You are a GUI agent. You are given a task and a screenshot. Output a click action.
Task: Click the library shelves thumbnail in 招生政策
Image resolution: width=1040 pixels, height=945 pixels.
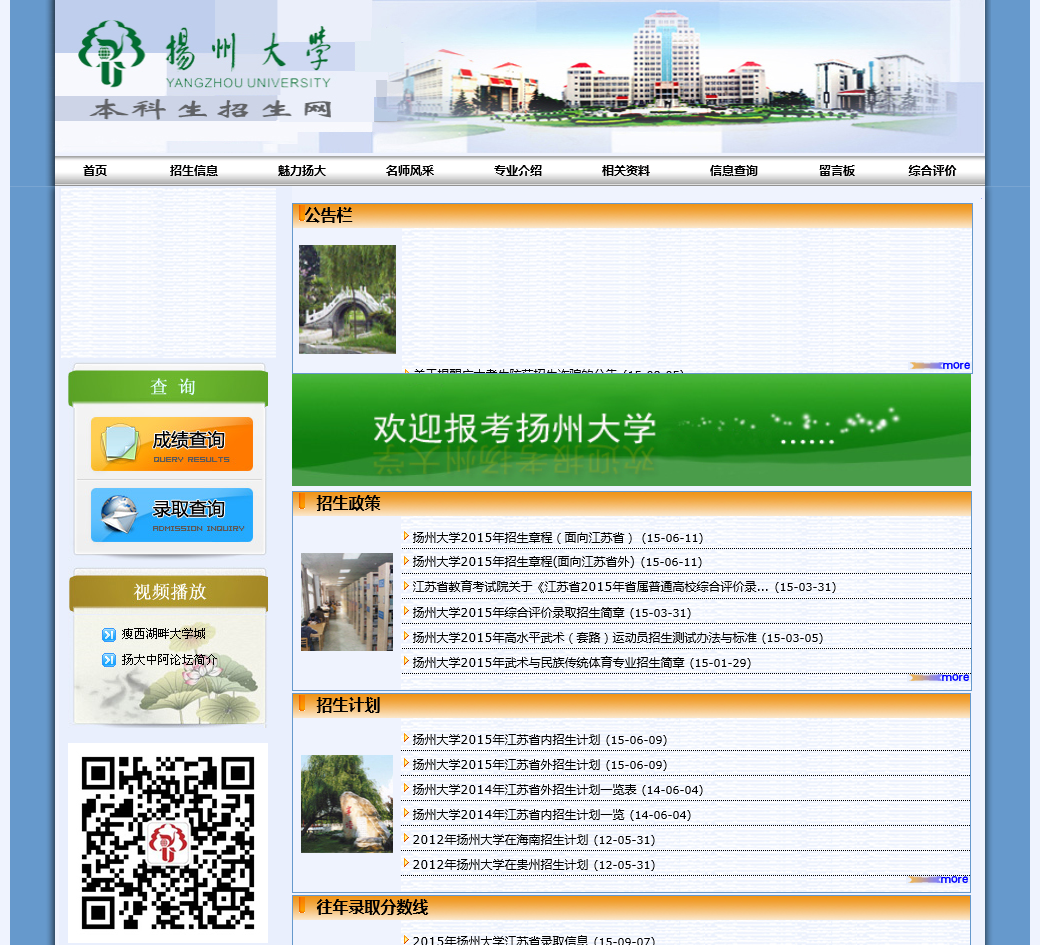click(x=347, y=602)
